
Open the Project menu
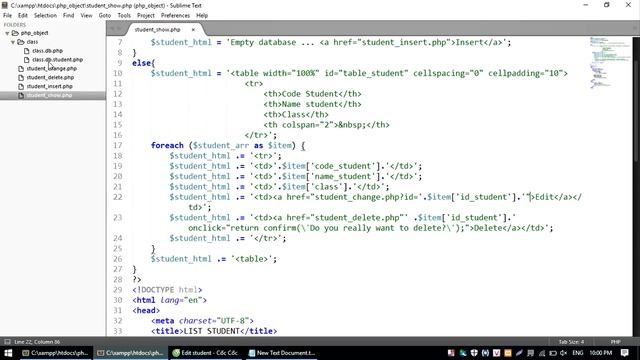pyautogui.click(x=146, y=16)
